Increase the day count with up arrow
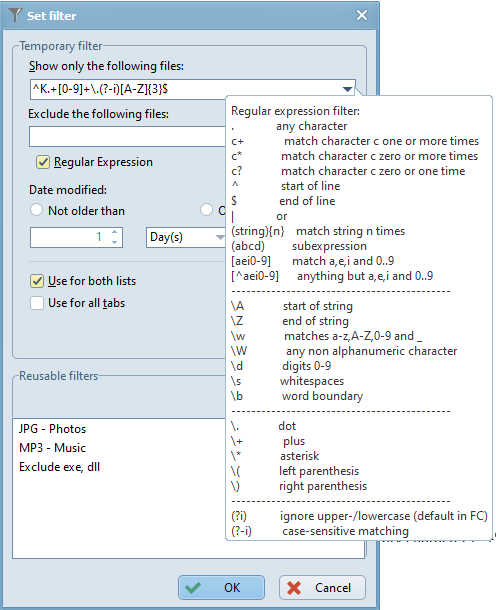The image size is (496, 610). [114, 232]
